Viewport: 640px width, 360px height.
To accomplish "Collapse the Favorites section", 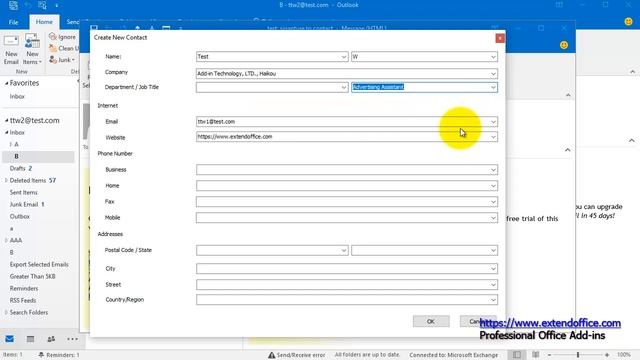I will pos(6,83).
